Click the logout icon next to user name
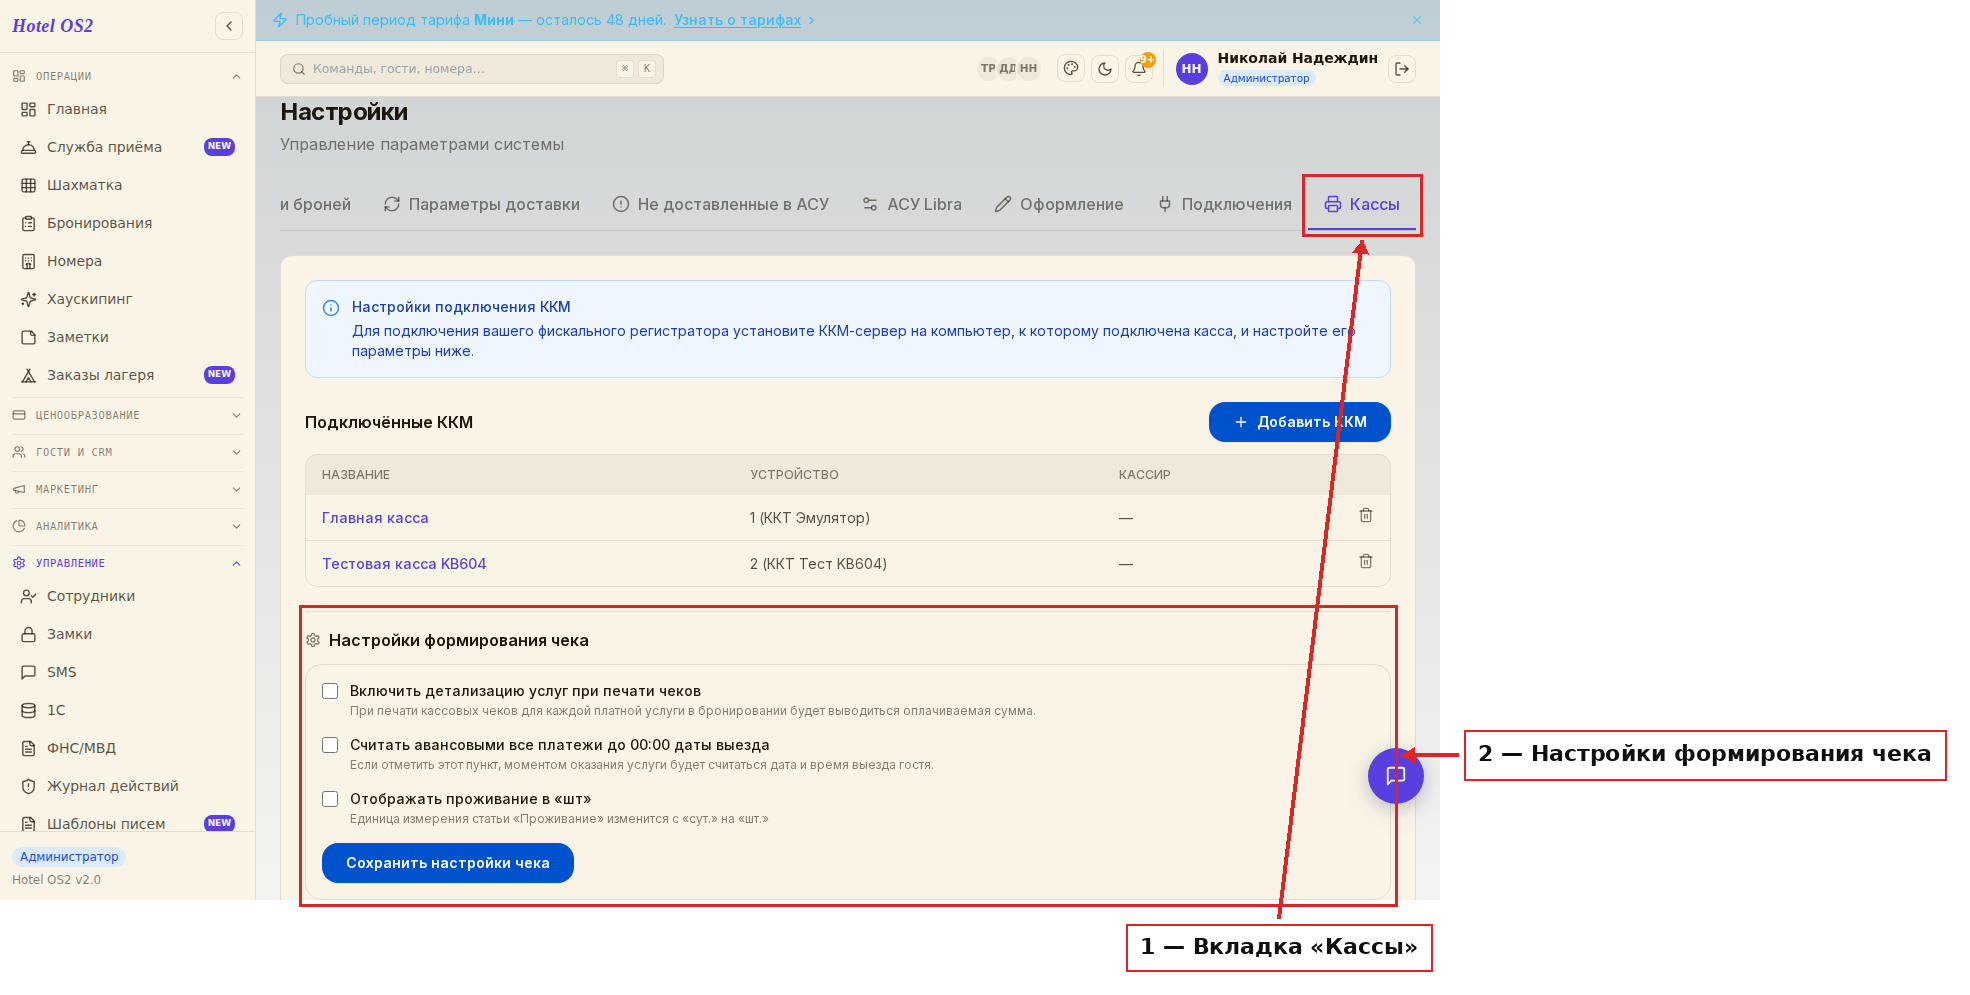 [x=1402, y=69]
